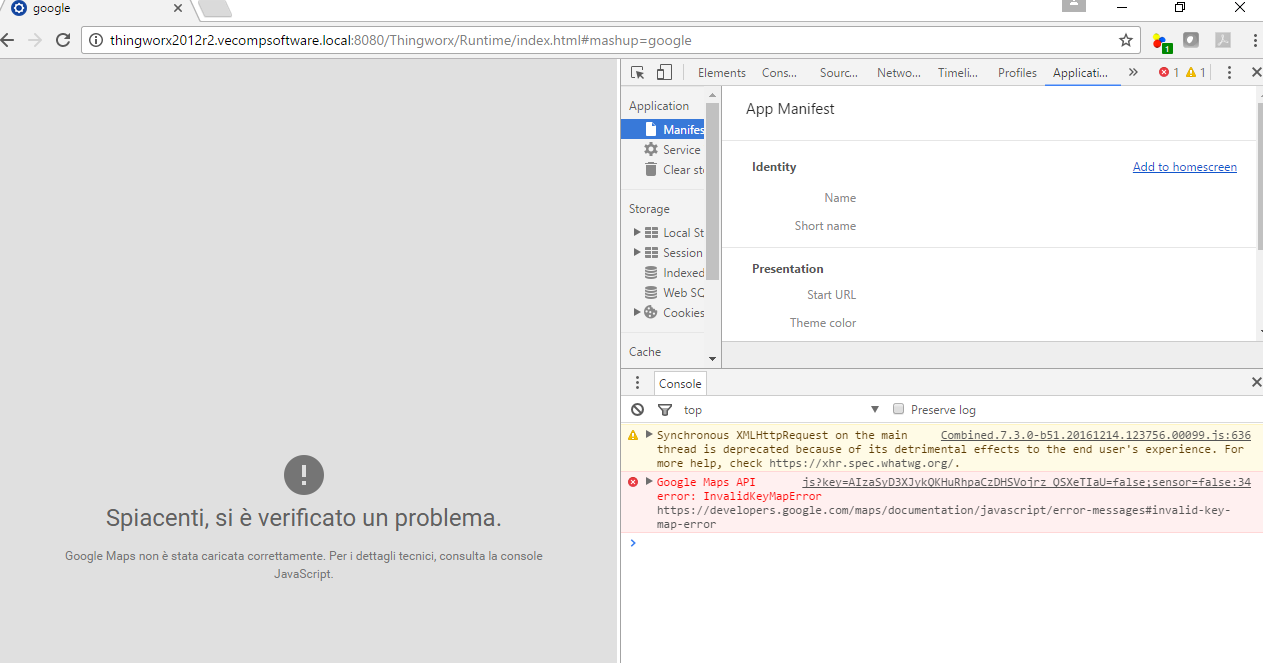Clear the console with the block icon
This screenshot has height=663, width=1263.
click(x=638, y=410)
